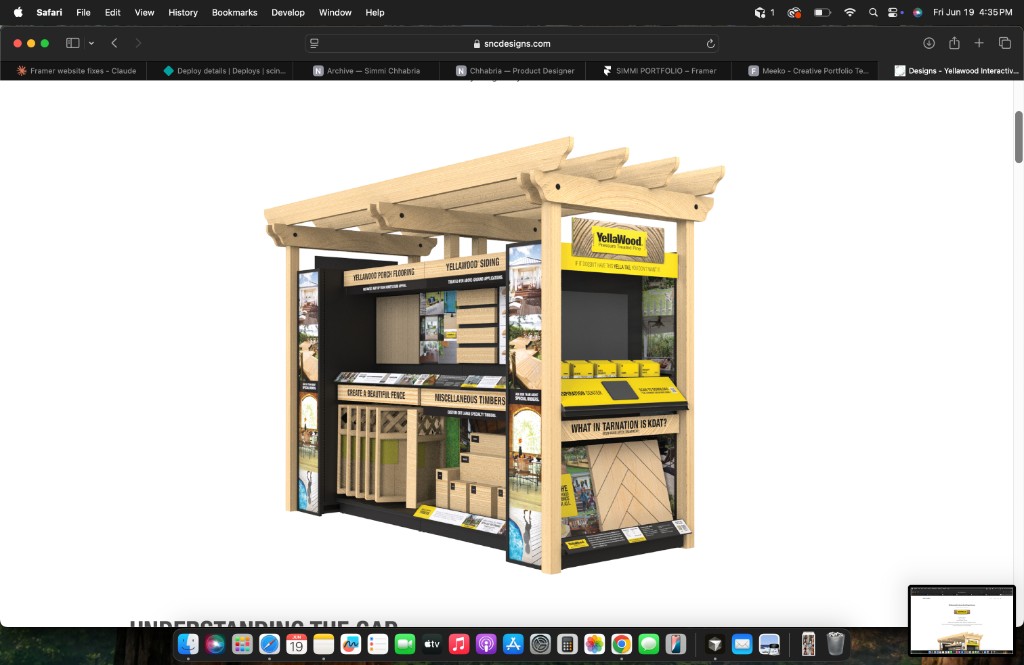Click the Yellawood display rendering image

click(494, 355)
